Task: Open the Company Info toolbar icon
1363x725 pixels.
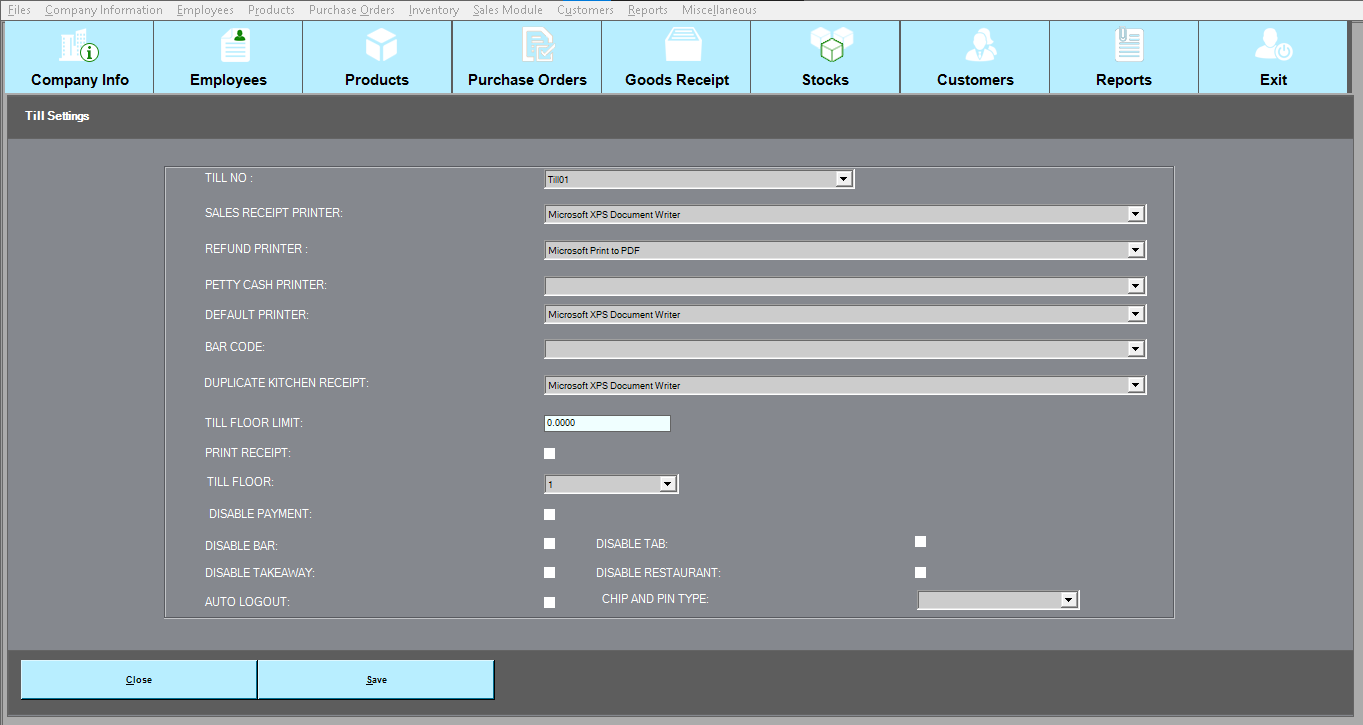Action: click(x=80, y=47)
